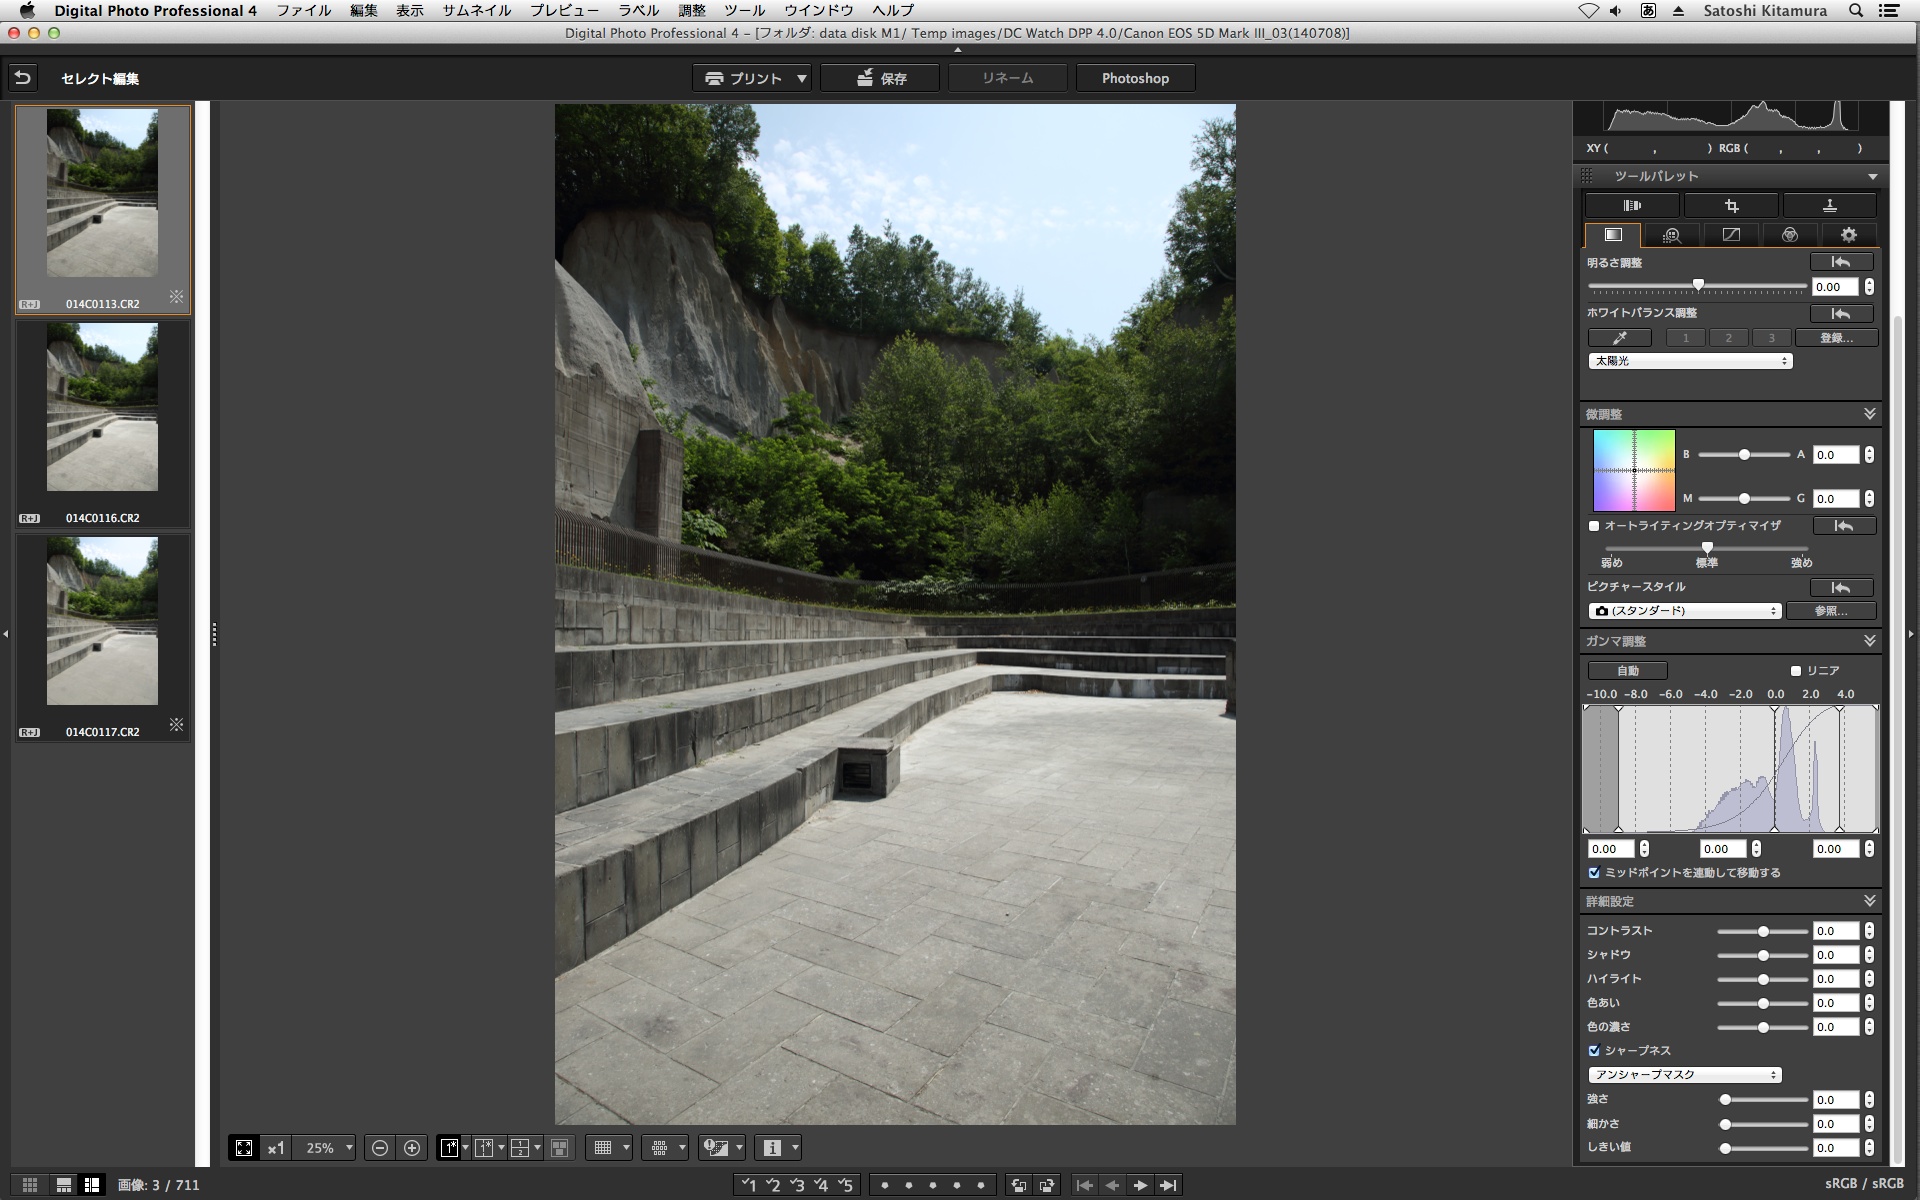Image resolution: width=1920 pixels, height=1200 pixels.
Task: Switch to the tone curve palette tab
Action: [x=1730, y=235]
